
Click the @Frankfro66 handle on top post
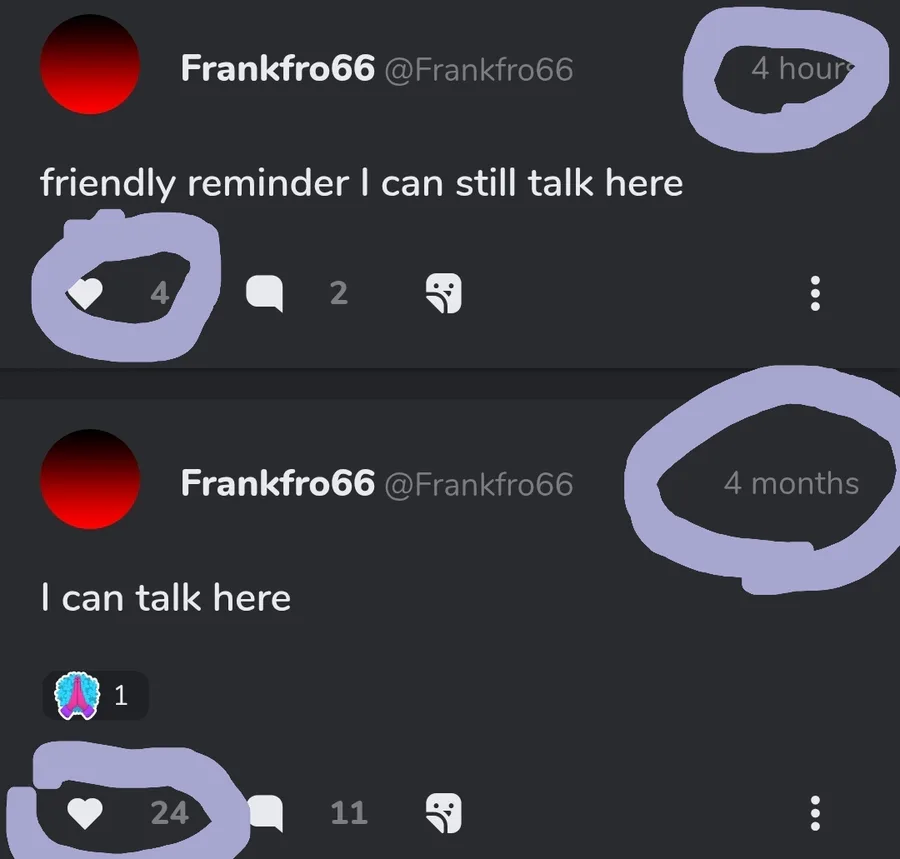pyautogui.click(x=479, y=70)
